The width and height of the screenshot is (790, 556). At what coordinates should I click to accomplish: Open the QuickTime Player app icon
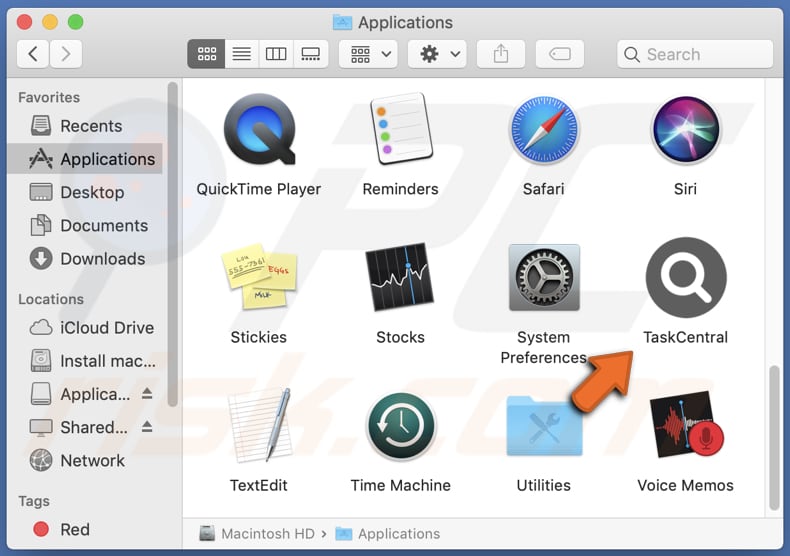259,130
